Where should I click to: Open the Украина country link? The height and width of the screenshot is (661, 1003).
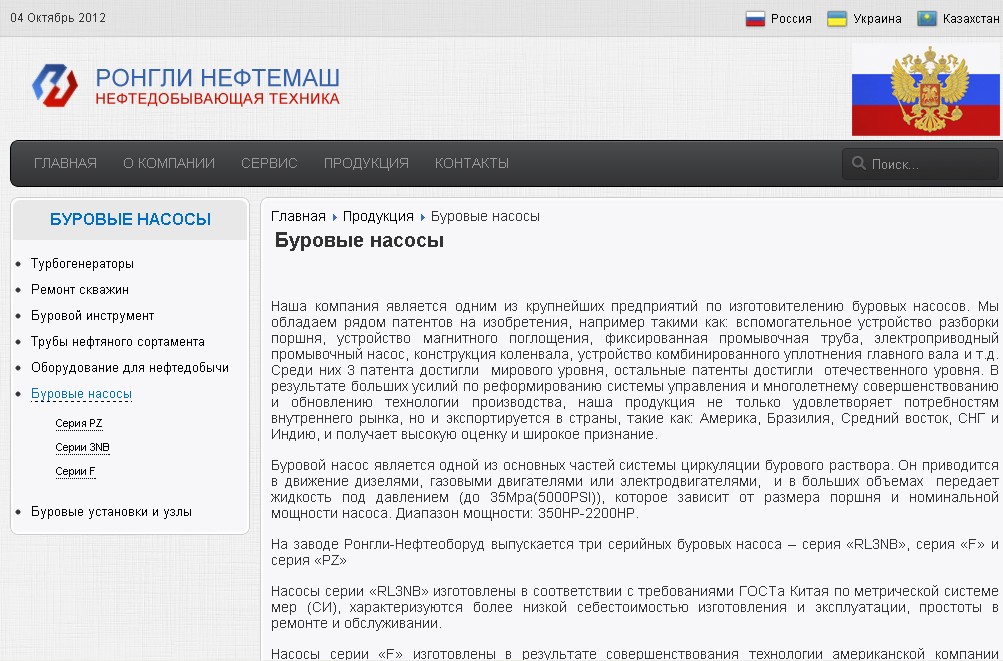tap(877, 19)
